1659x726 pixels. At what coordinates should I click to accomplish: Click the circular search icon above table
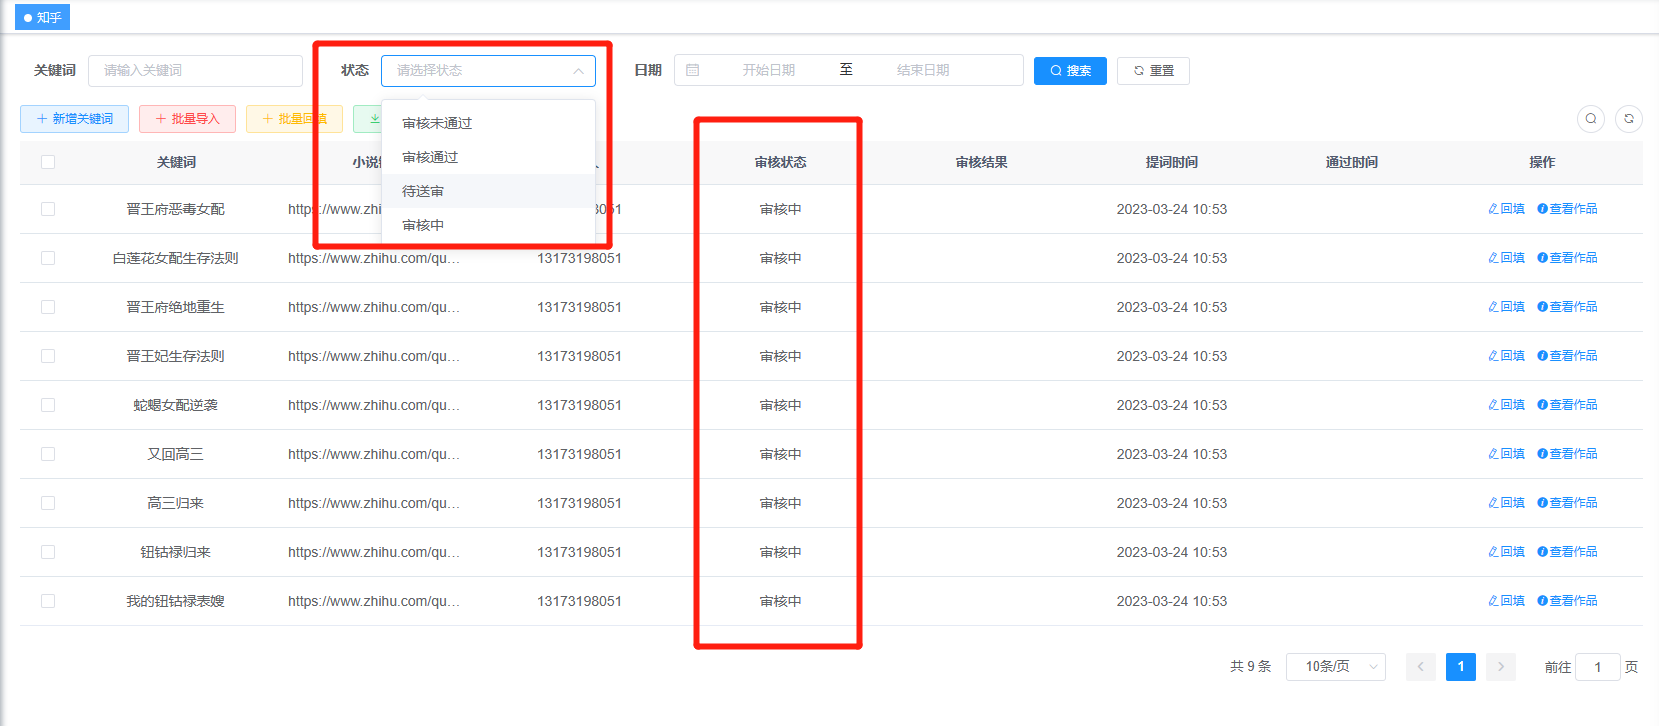[1591, 119]
